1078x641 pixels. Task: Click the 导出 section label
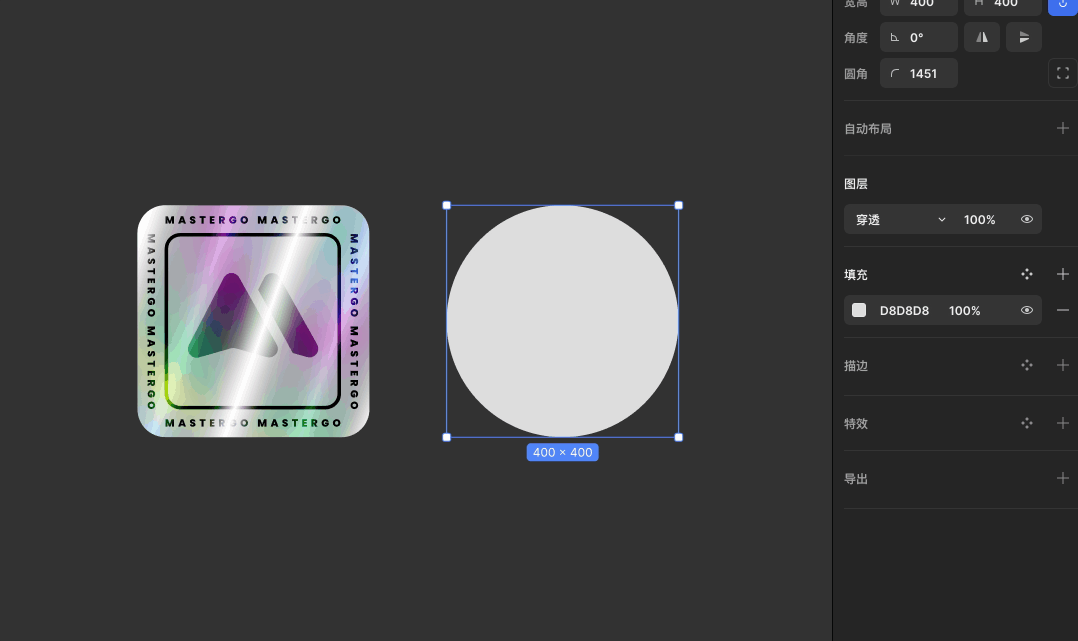pos(856,478)
